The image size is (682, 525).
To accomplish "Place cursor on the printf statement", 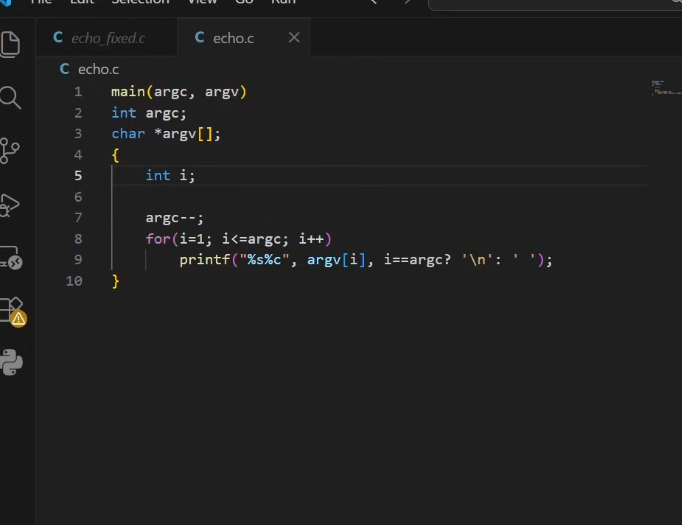I will pyautogui.click(x=212, y=260).
